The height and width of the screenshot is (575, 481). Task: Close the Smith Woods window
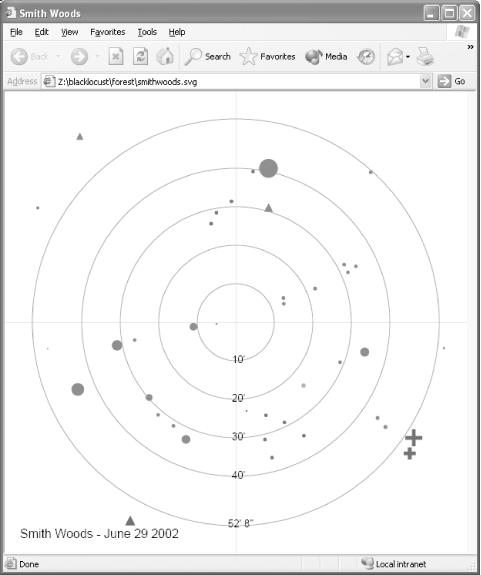(x=467, y=14)
